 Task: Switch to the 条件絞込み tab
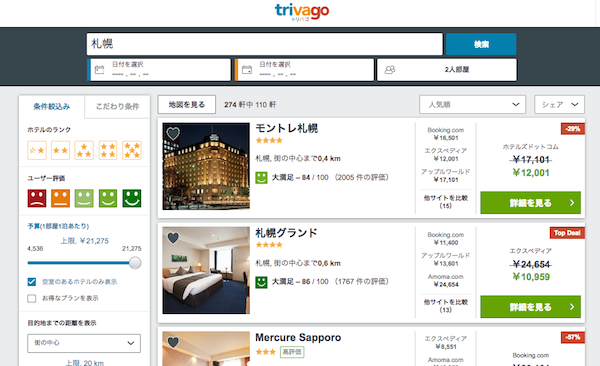point(52,106)
